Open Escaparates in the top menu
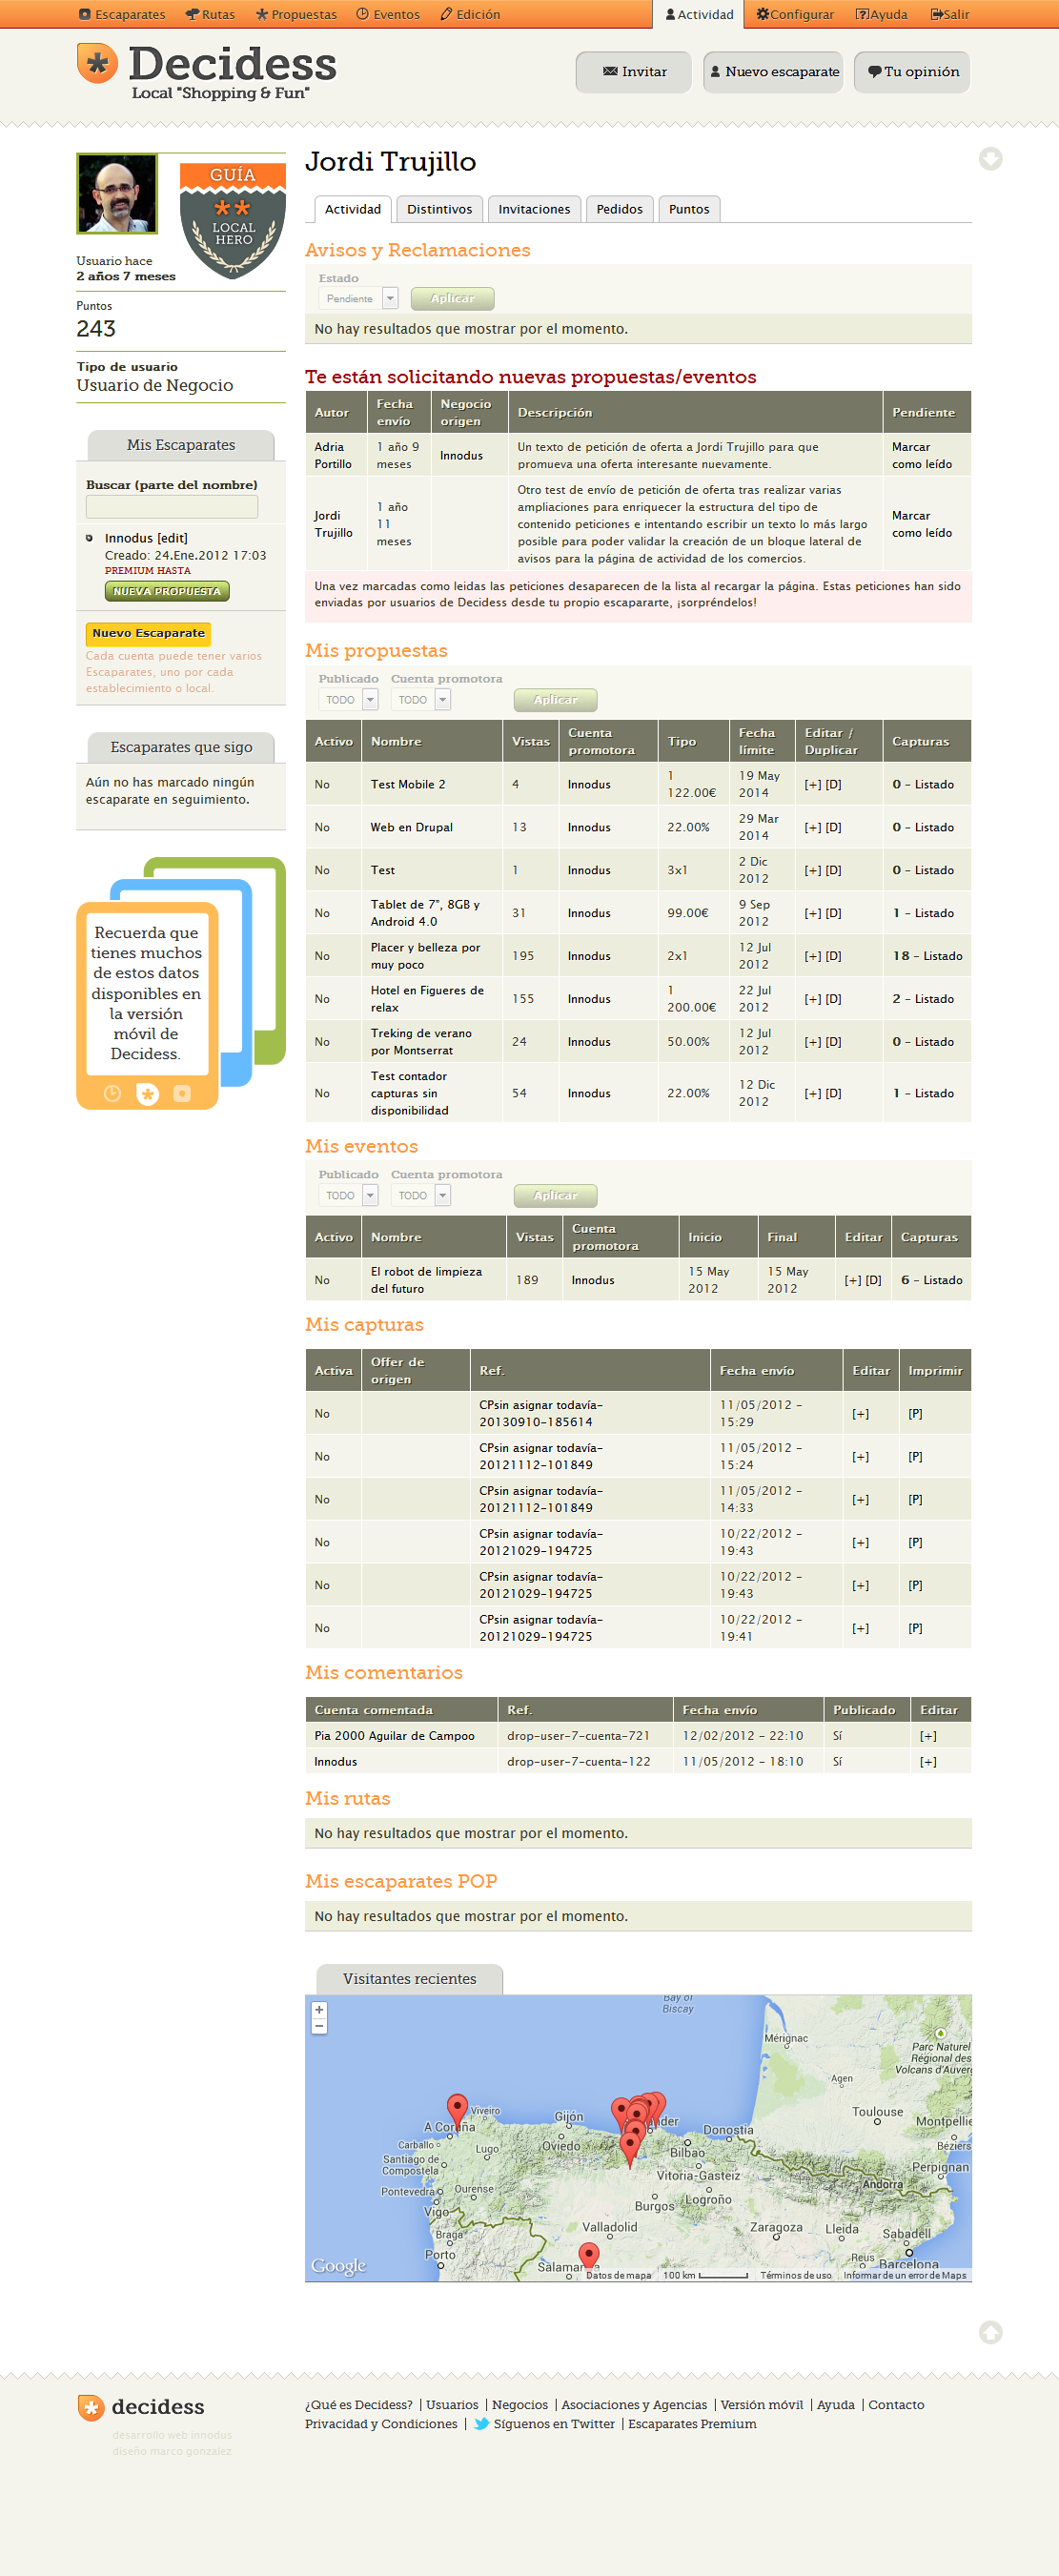Image resolution: width=1059 pixels, height=2576 pixels. click(x=122, y=15)
